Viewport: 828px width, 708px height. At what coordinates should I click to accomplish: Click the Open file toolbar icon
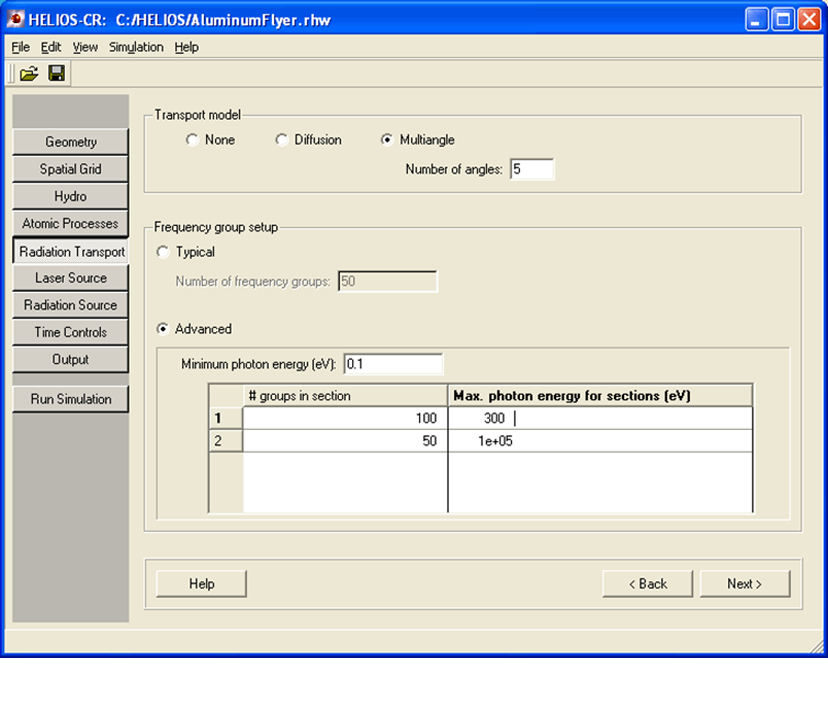coord(29,73)
